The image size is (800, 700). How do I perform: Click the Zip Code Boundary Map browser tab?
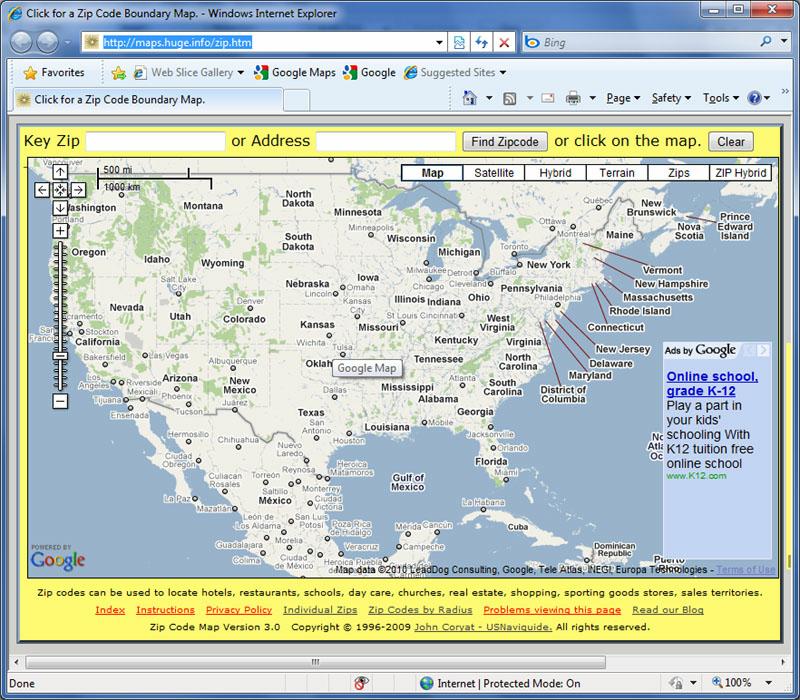(147, 99)
